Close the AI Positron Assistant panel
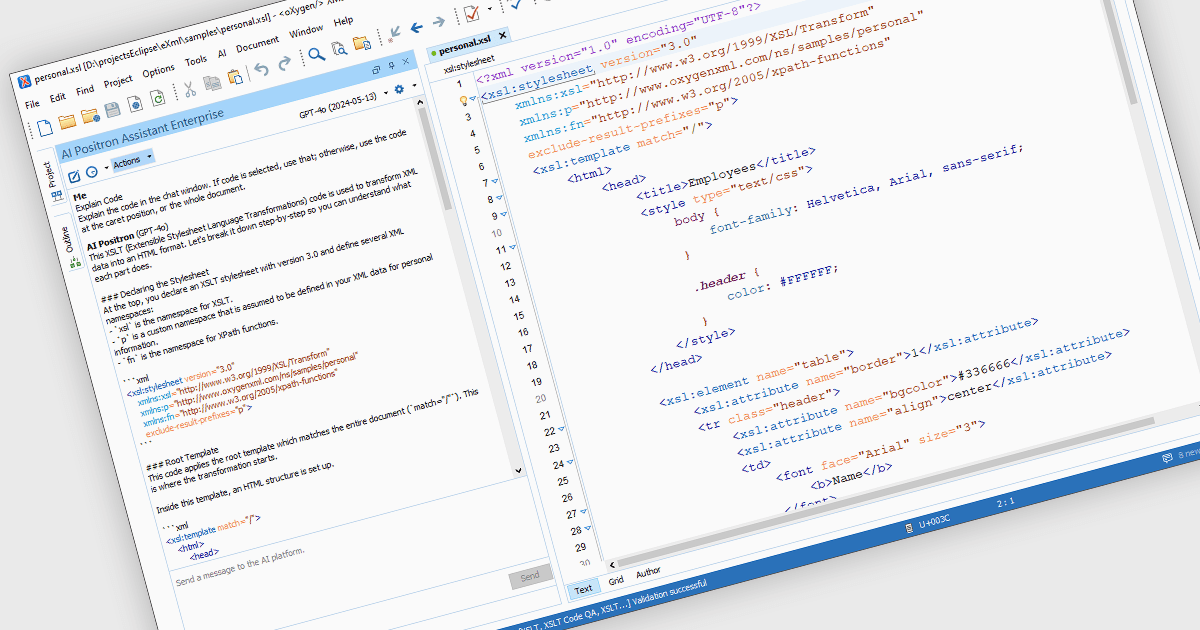Screen dimensions: 1200x630 point(405,63)
